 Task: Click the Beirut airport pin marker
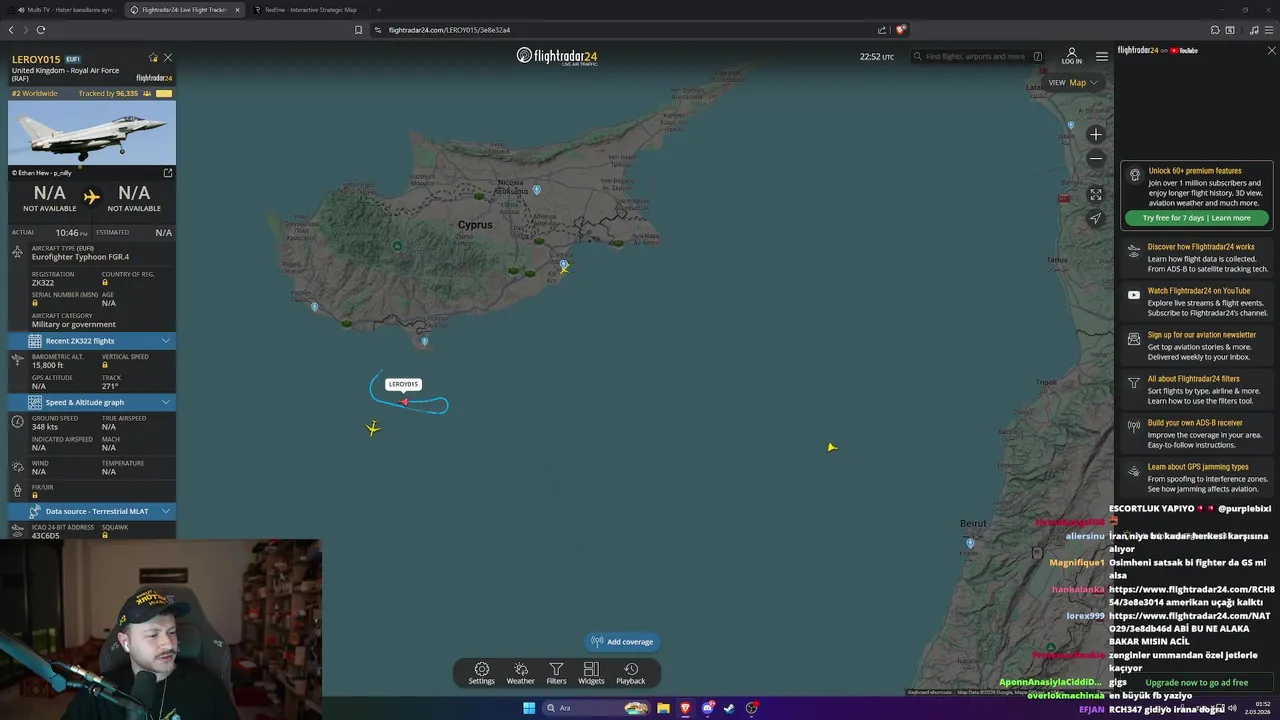970,543
